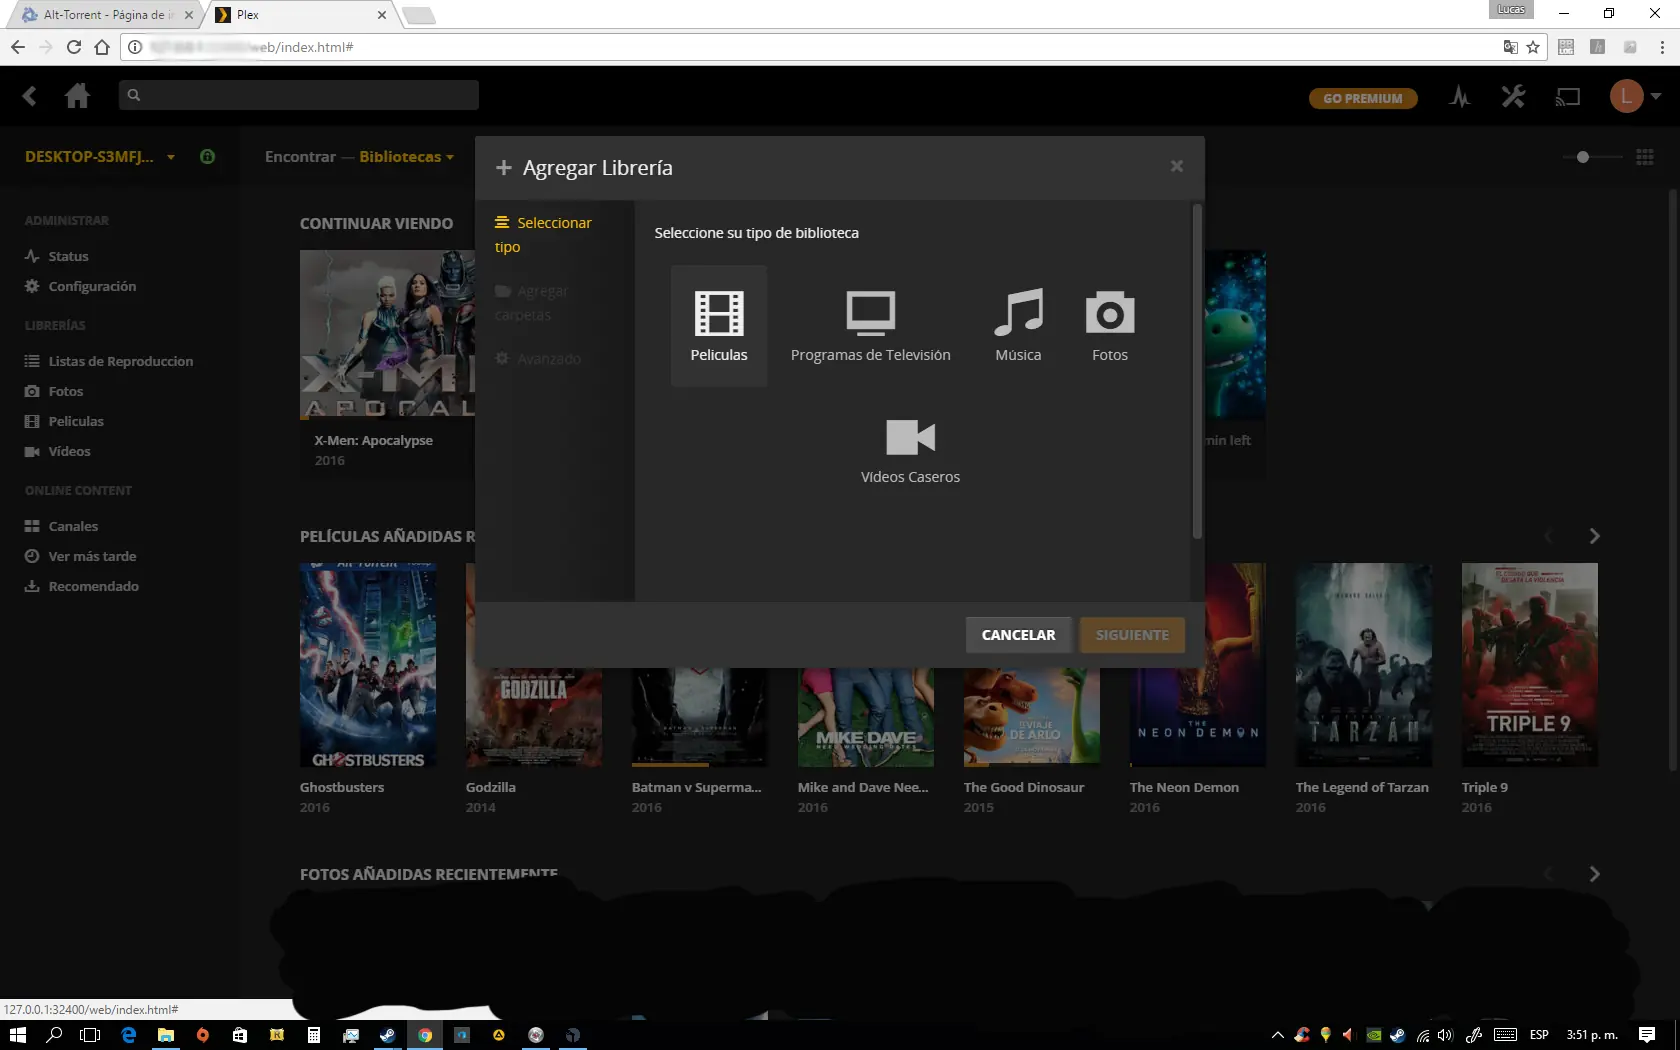1680x1050 pixels.
Task: Open Chrome's three-dot menu
Action: pos(1662,47)
